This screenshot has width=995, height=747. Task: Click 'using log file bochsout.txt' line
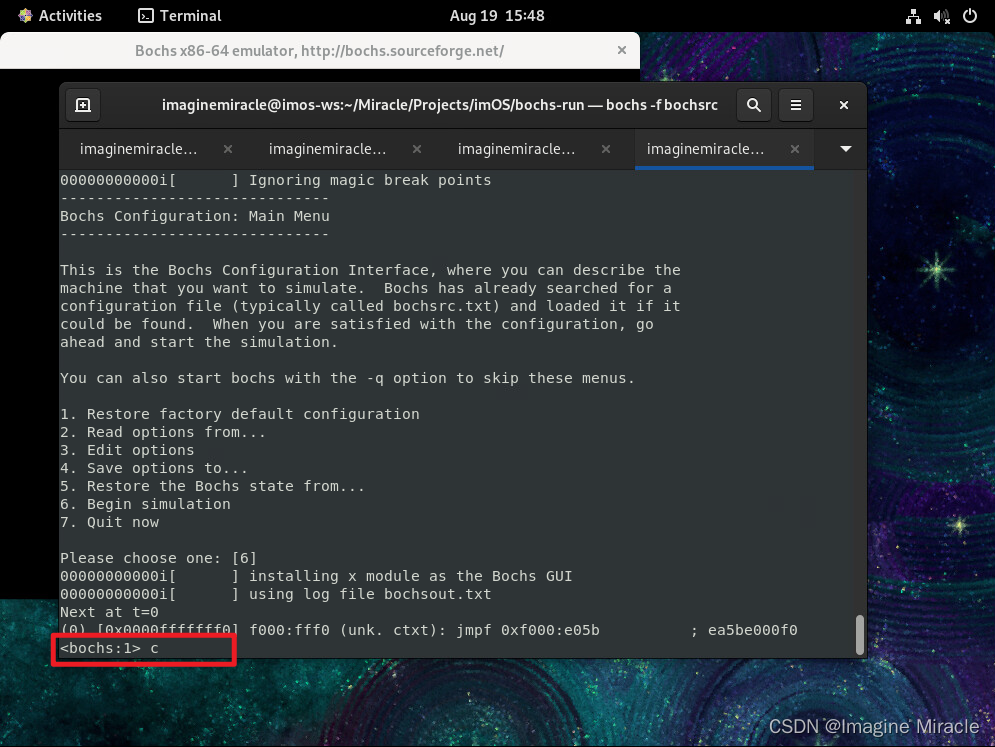click(275, 594)
